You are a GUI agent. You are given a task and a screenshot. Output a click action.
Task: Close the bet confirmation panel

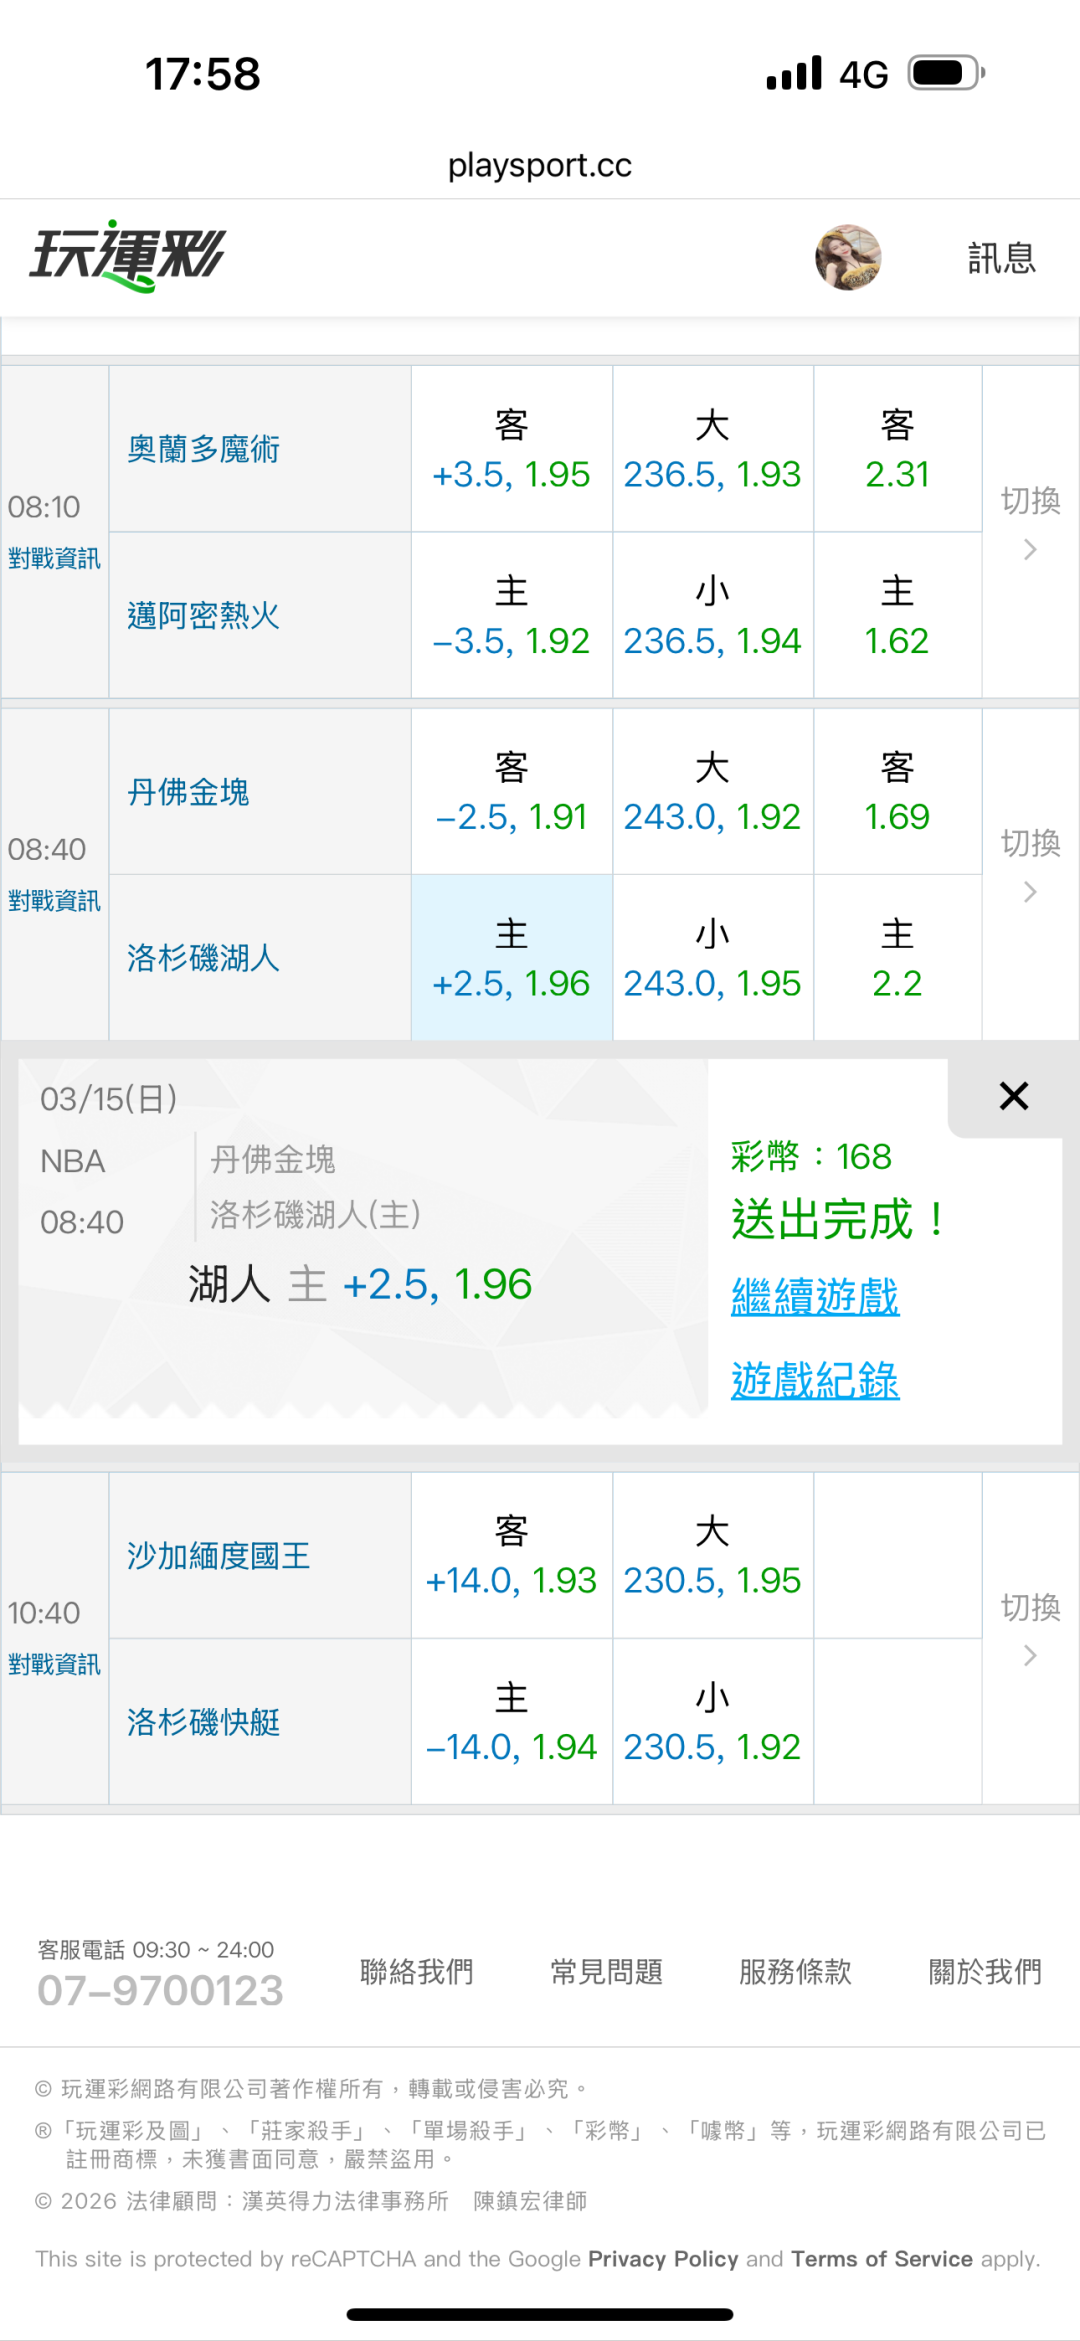[x=1013, y=1096]
